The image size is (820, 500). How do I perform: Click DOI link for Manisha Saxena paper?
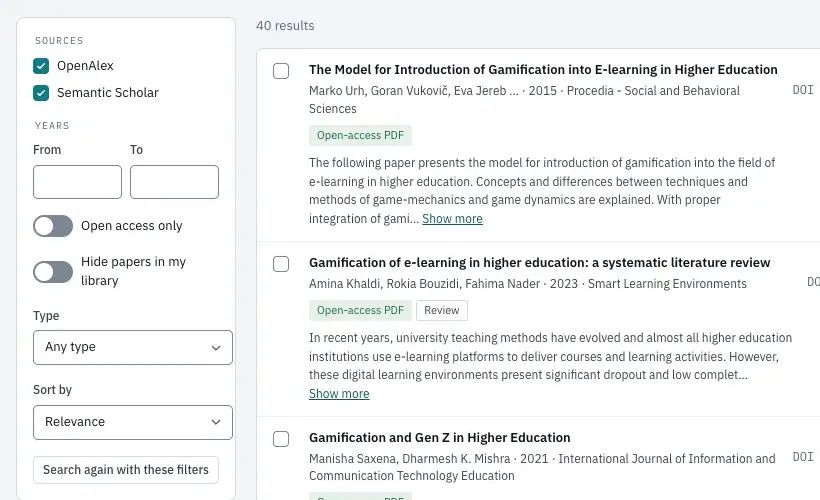tap(803, 457)
